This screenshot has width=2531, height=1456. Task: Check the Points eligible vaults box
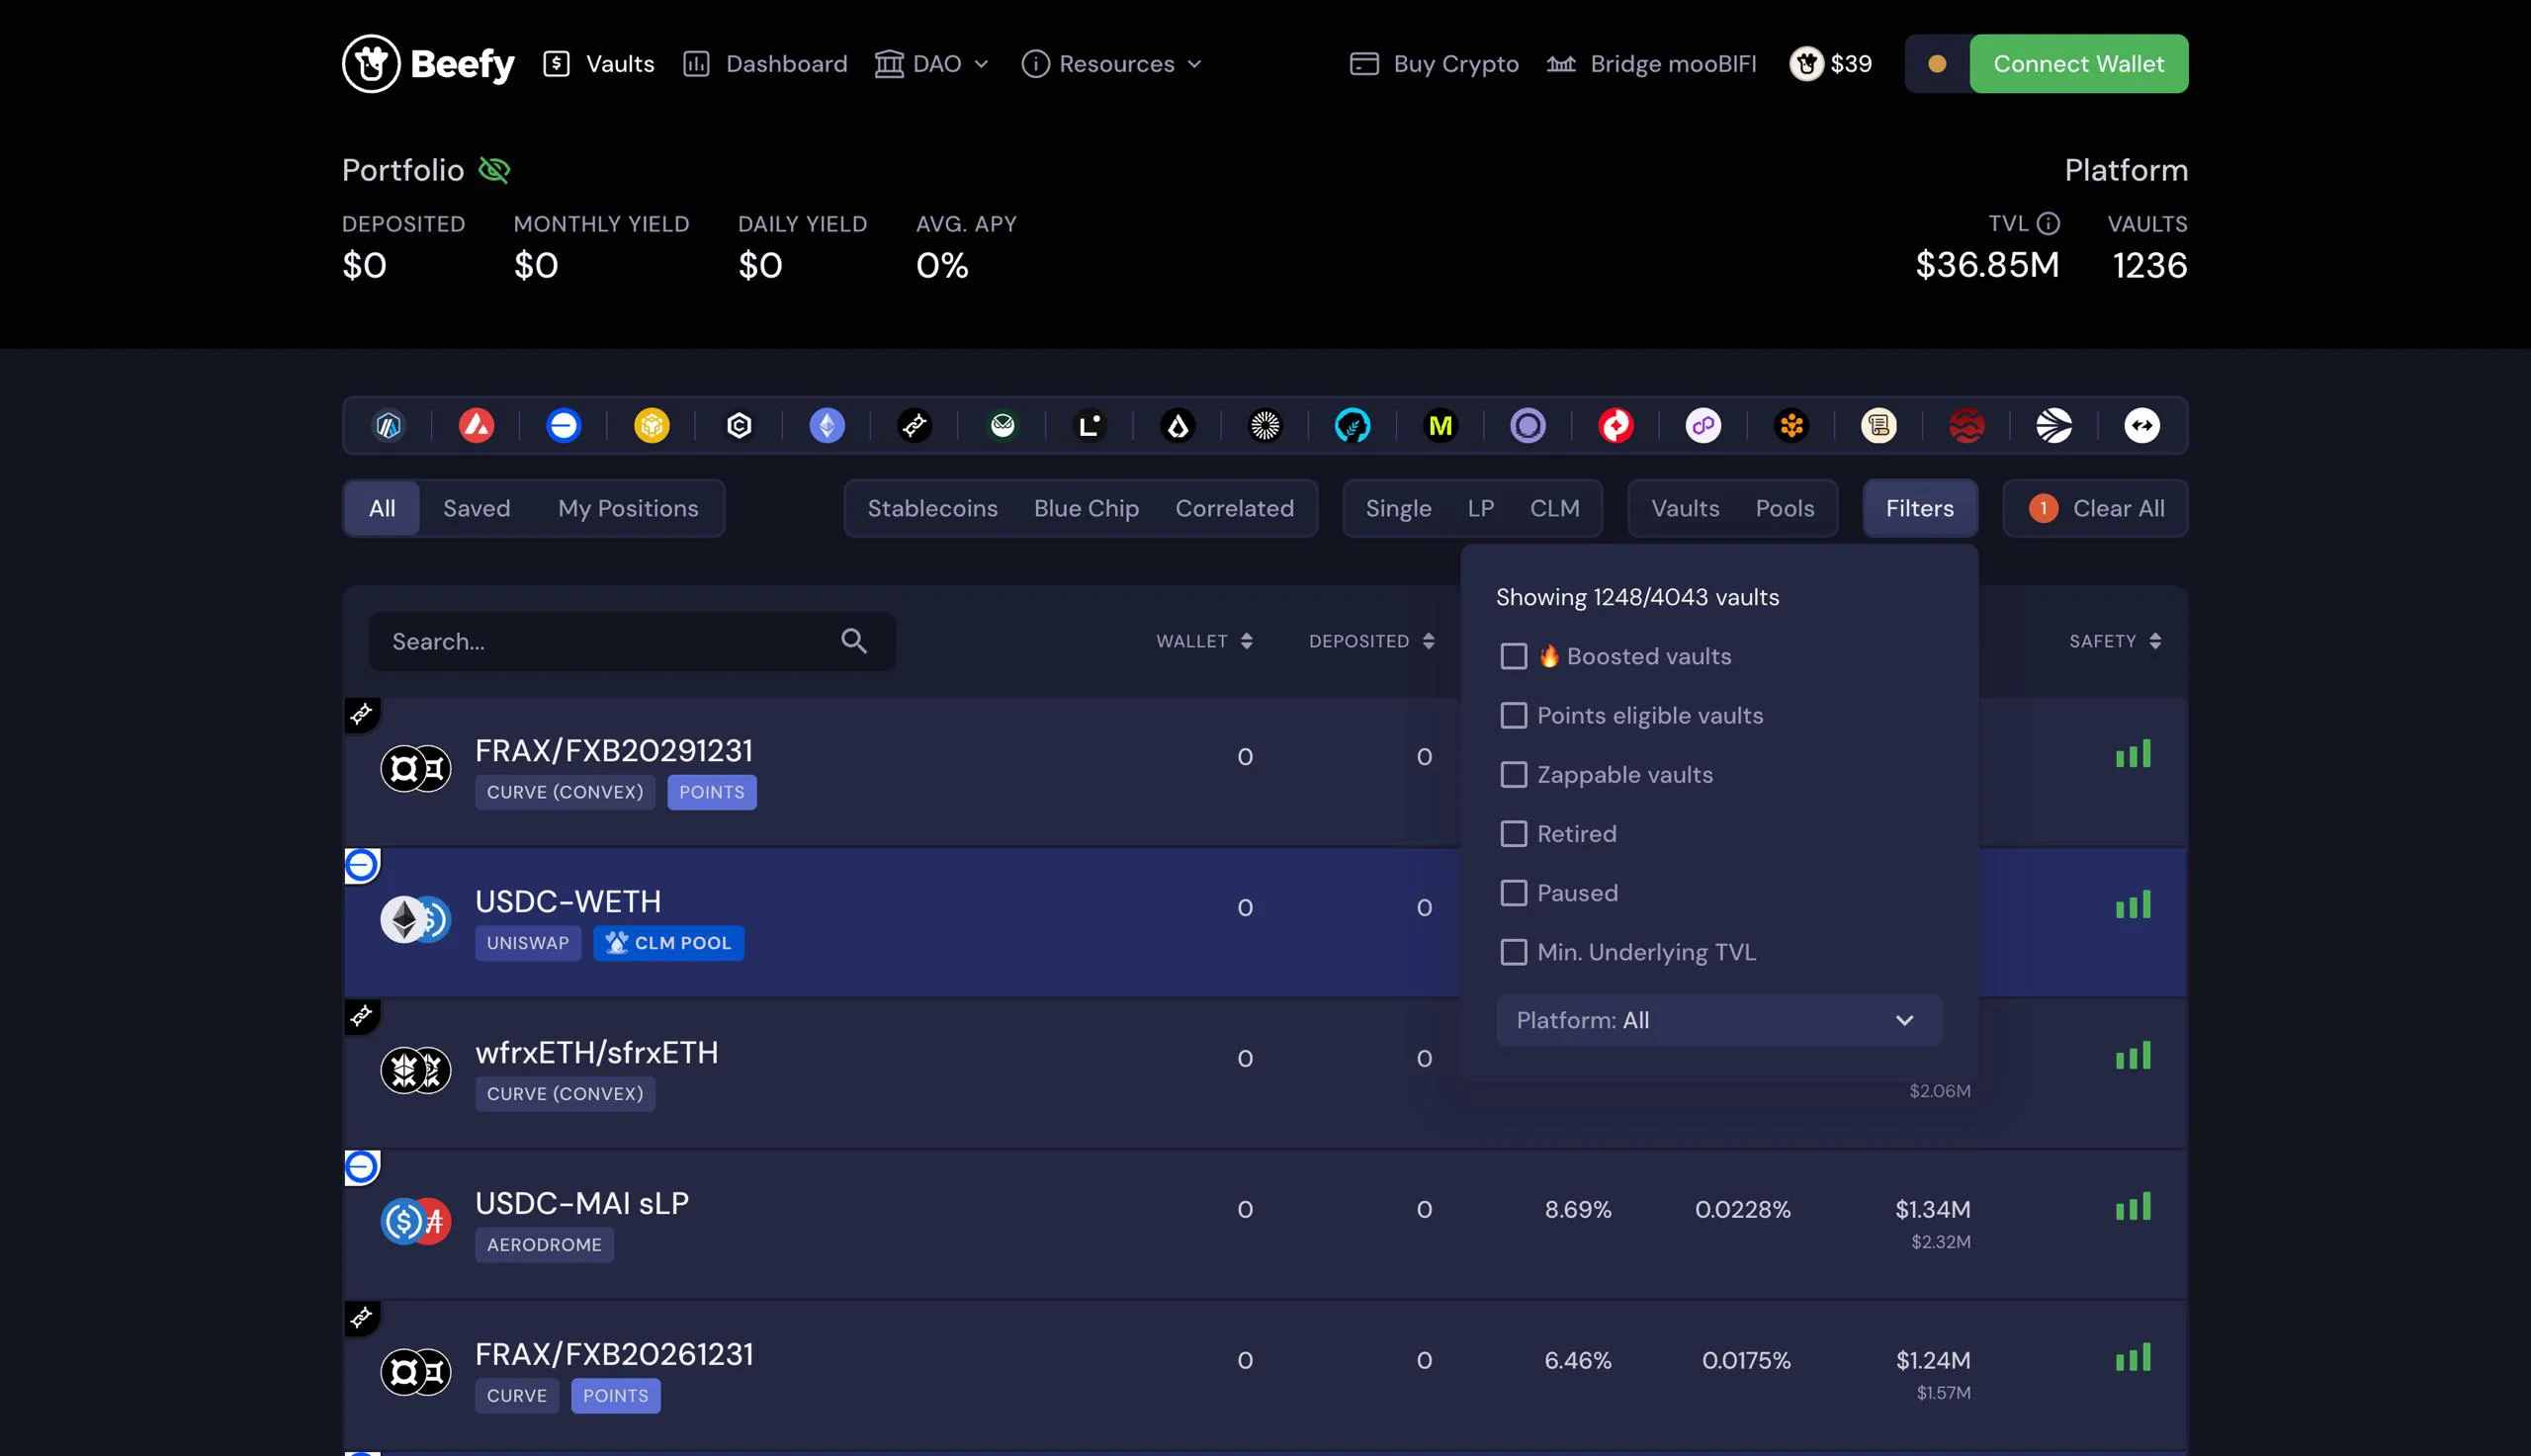point(1514,715)
